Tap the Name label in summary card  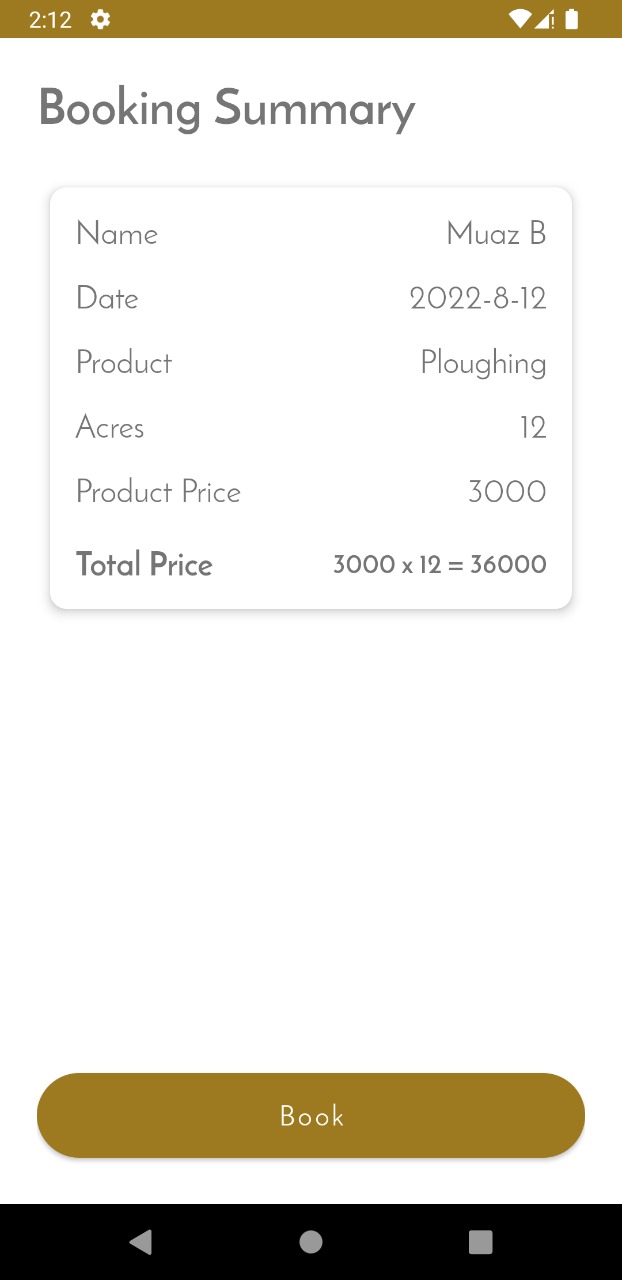(x=117, y=234)
